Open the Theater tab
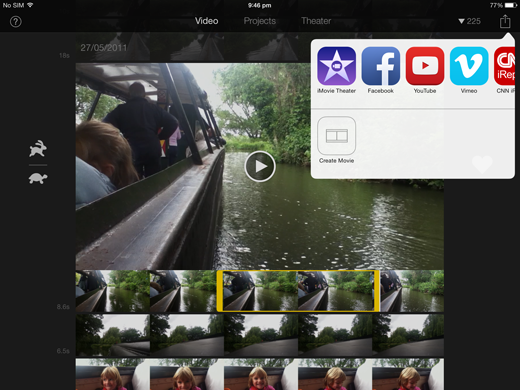This screenshot has height=390, width=520. point(316,21)
